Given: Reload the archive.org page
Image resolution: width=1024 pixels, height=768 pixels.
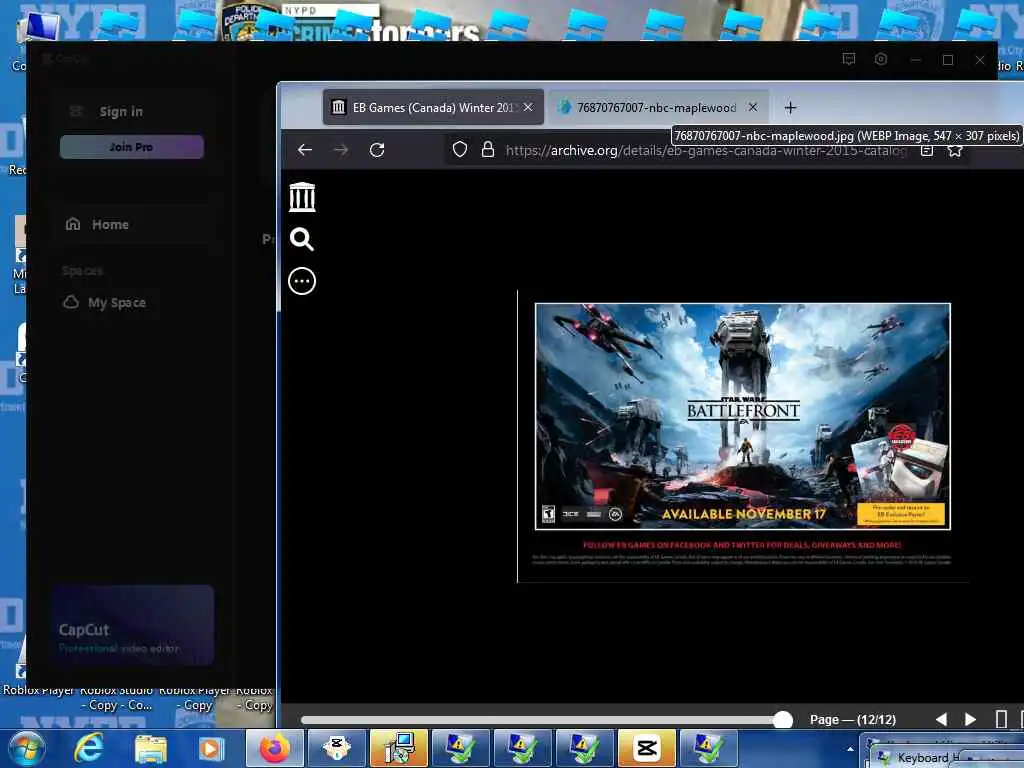Looking at the screenshot, I should pyautogui.click(x=377, y=150).
